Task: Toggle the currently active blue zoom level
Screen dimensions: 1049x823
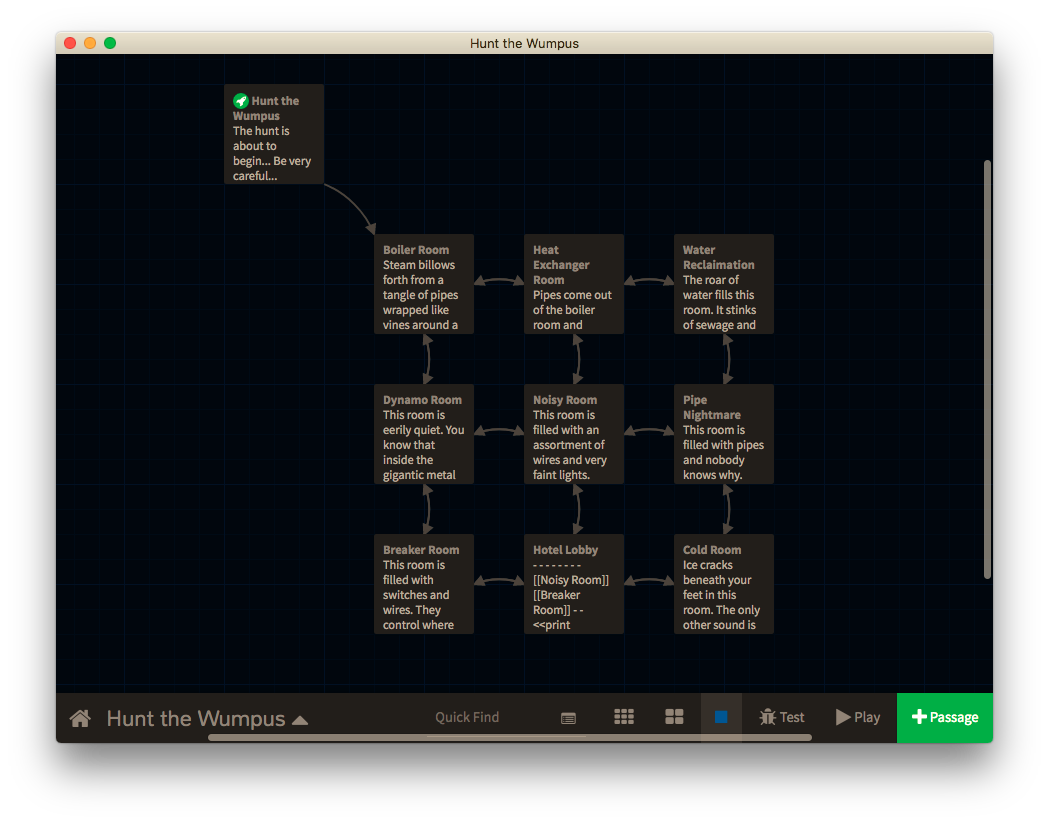Action: coord(721,716)
